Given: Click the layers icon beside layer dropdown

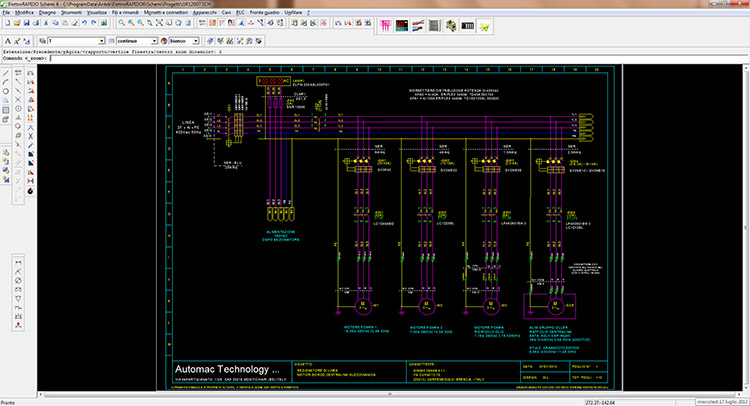Looking at the screenshot, I should point(42,41).
